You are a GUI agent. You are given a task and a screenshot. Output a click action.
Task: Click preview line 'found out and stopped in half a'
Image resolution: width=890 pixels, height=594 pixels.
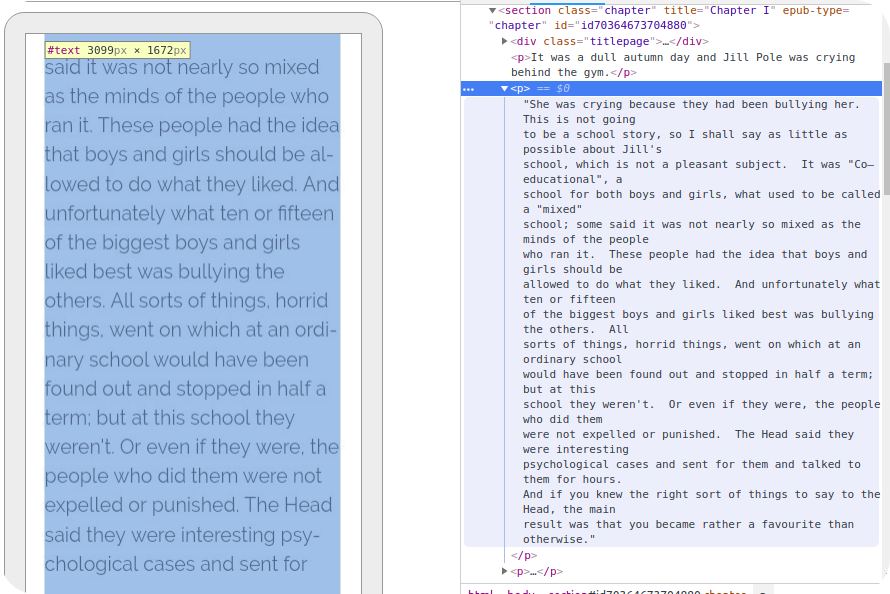pyautogui.click(x=185, y=389)
